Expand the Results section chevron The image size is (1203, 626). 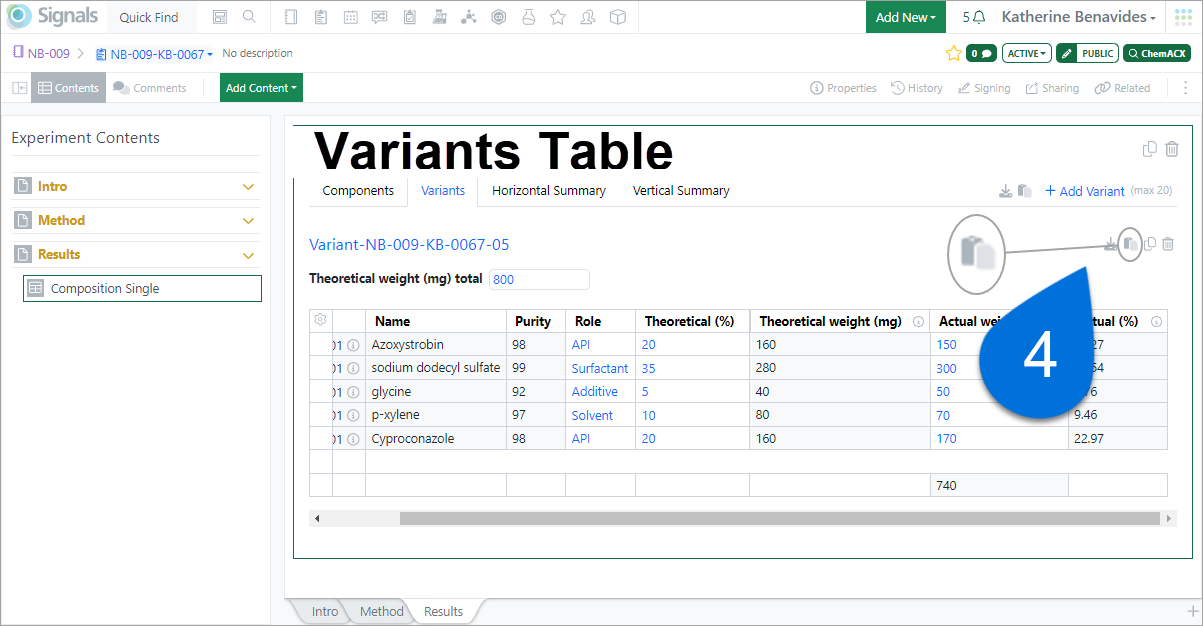coord(248,254)
